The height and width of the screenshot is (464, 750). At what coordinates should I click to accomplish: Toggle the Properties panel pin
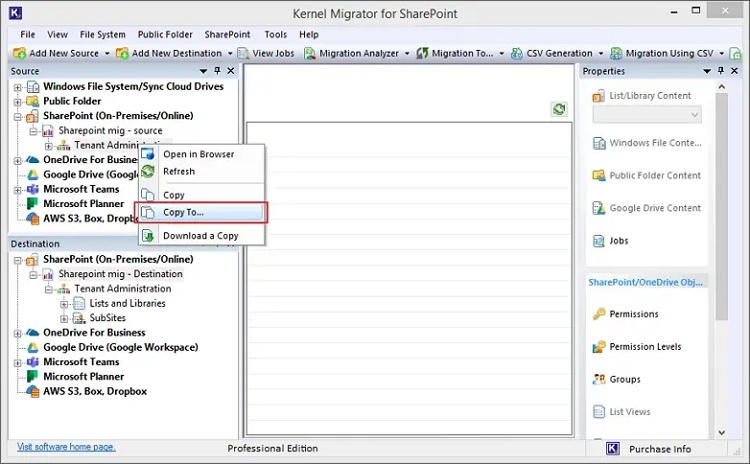(x=719, y=71)
